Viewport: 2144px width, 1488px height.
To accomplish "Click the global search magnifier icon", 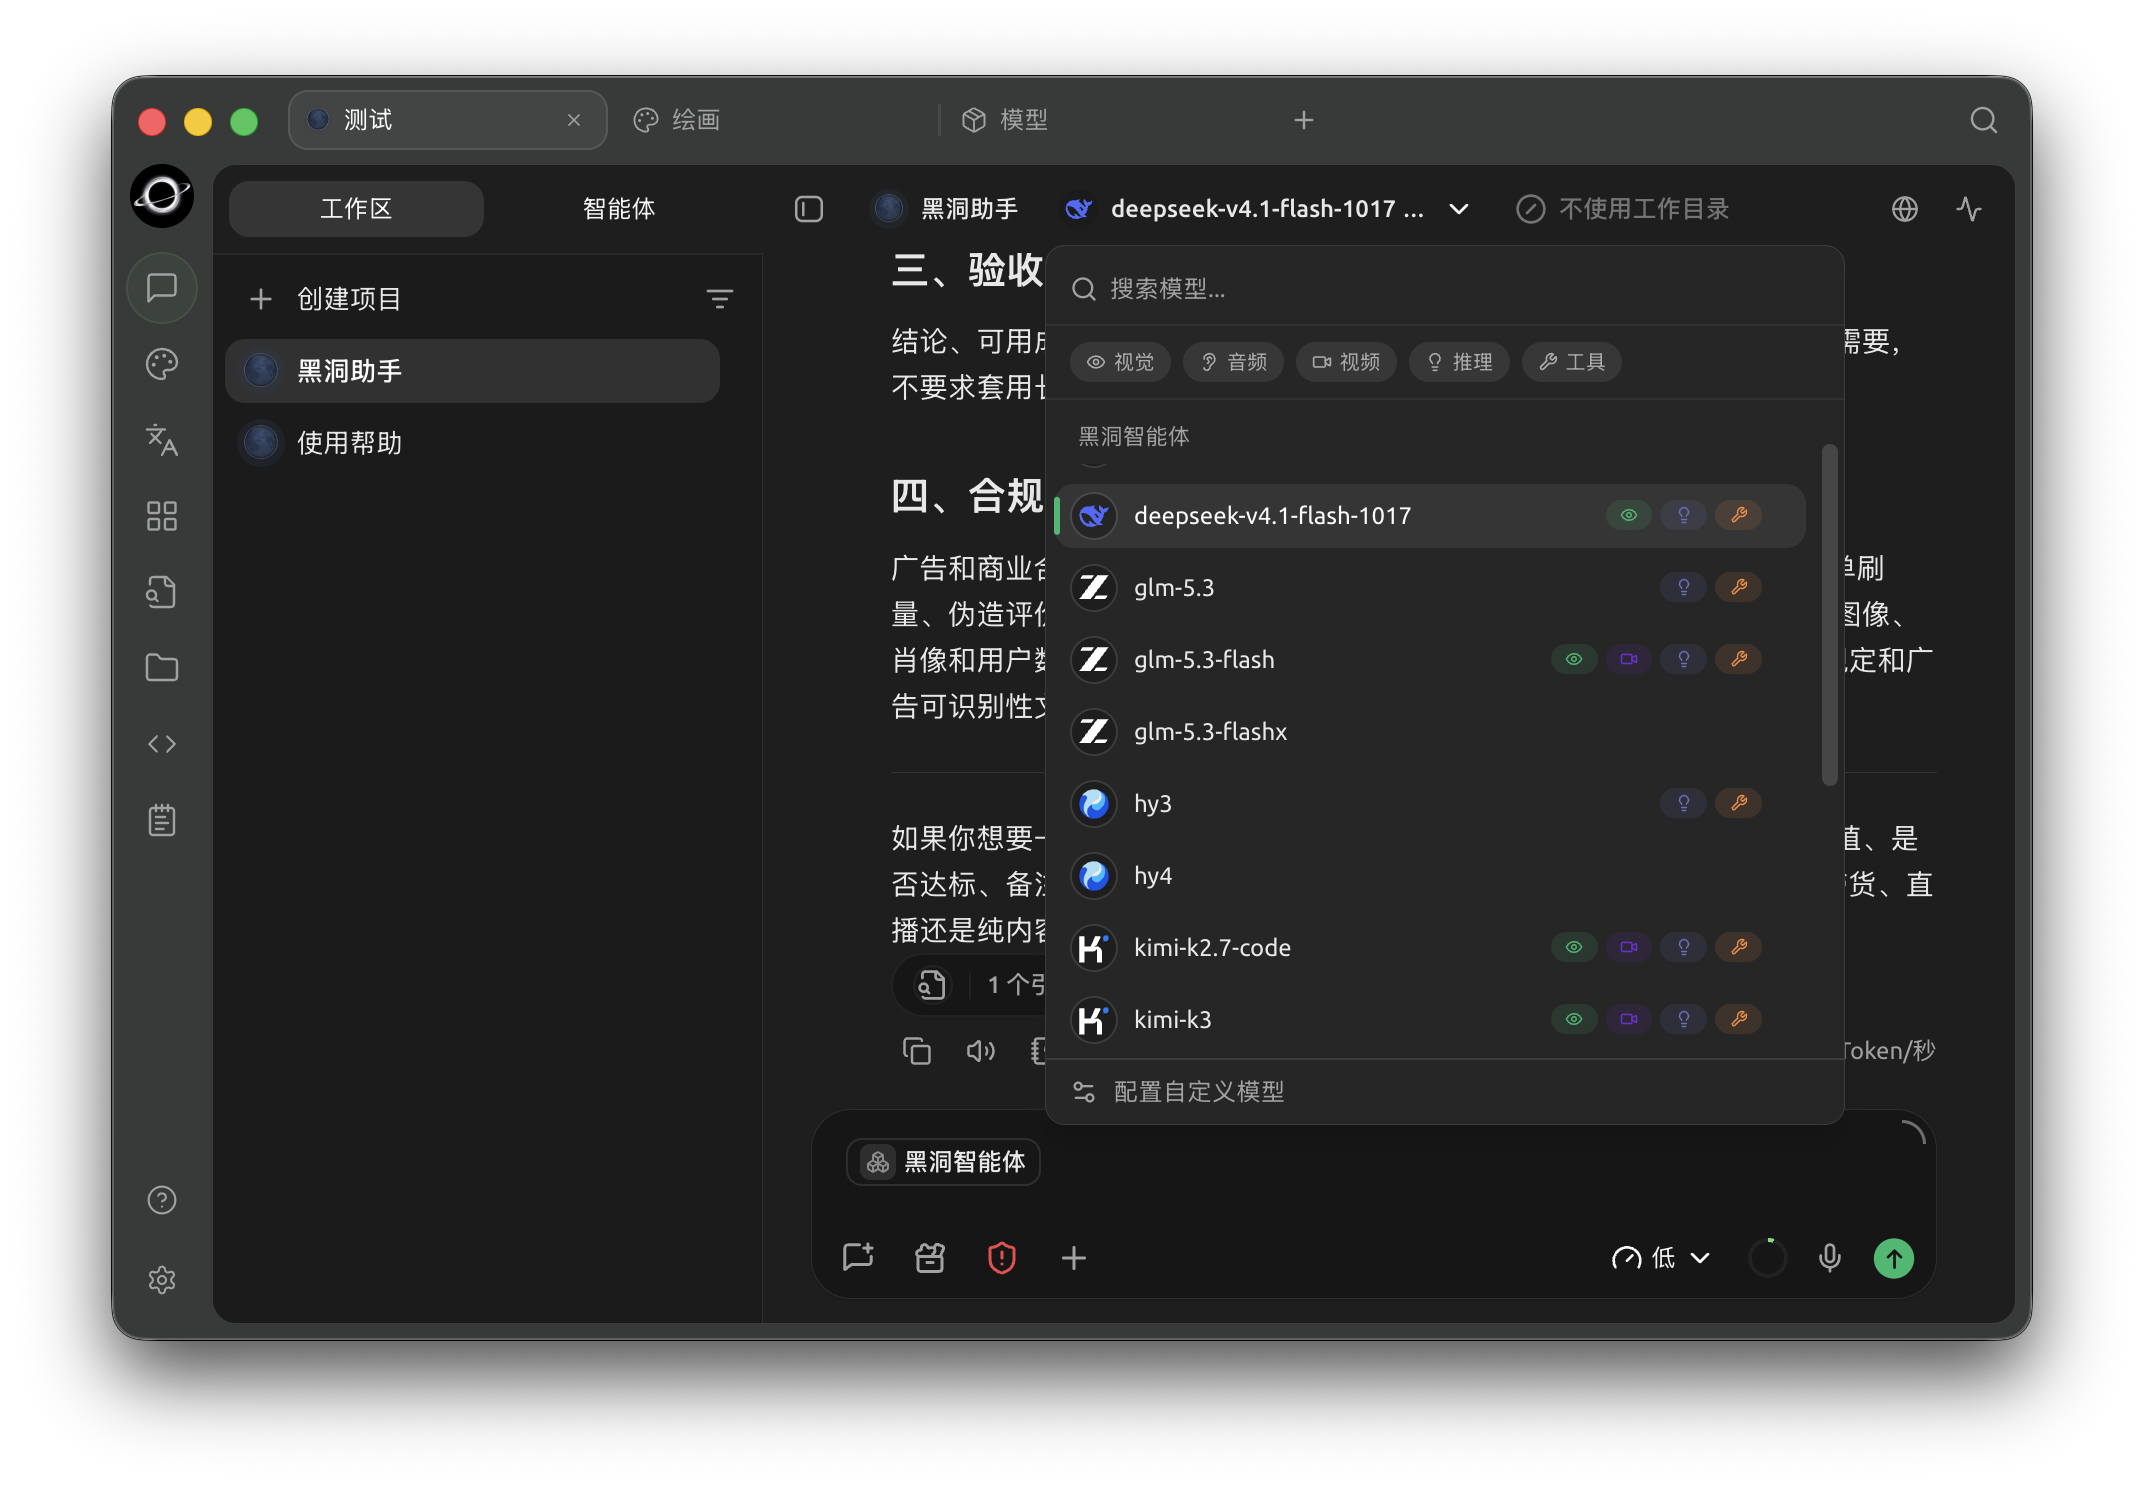I will click(x=1984, y=120).
